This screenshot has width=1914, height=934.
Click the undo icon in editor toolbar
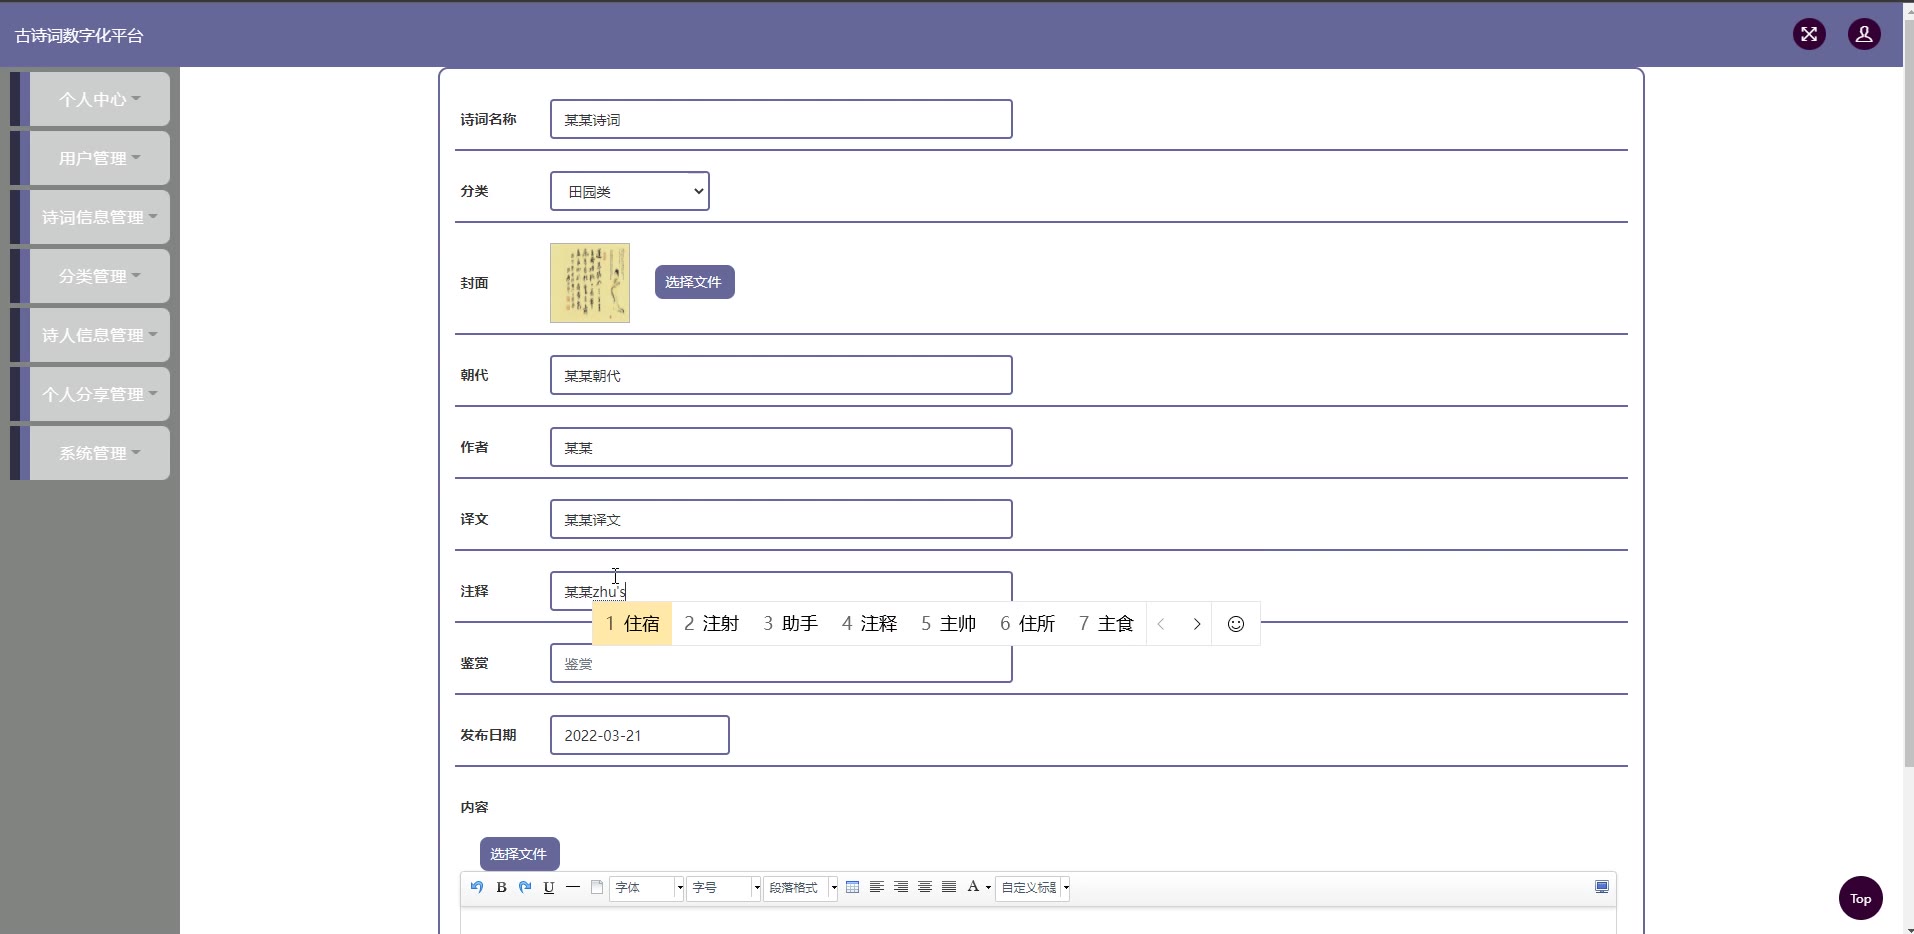477,887
